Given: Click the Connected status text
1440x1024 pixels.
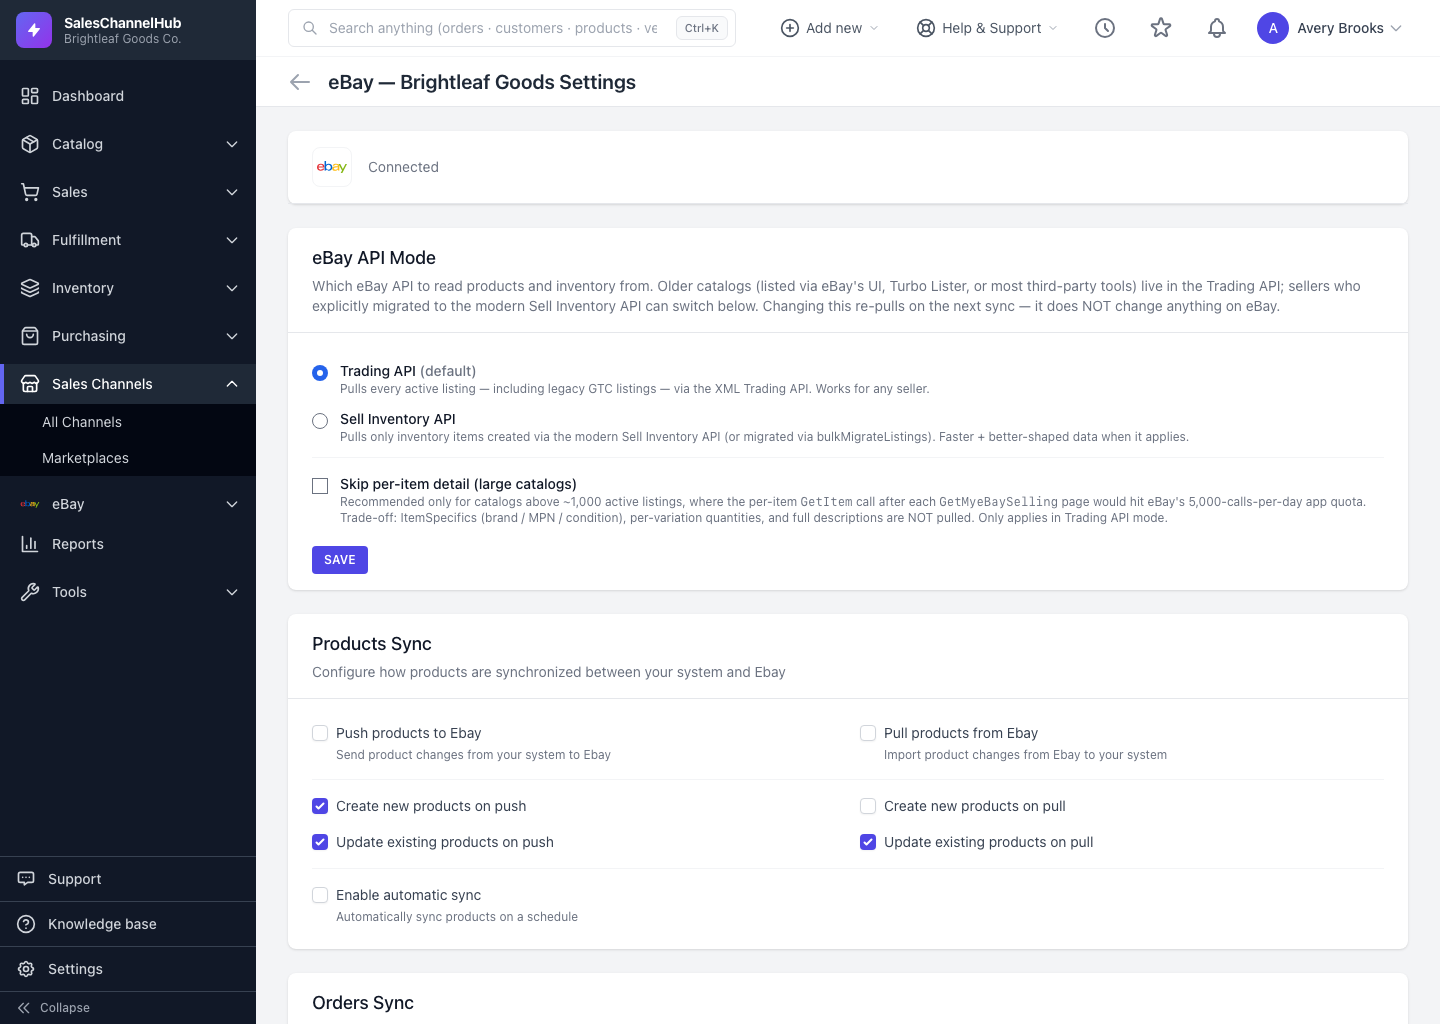Looking at the screenshot, I should pos(403,167).
